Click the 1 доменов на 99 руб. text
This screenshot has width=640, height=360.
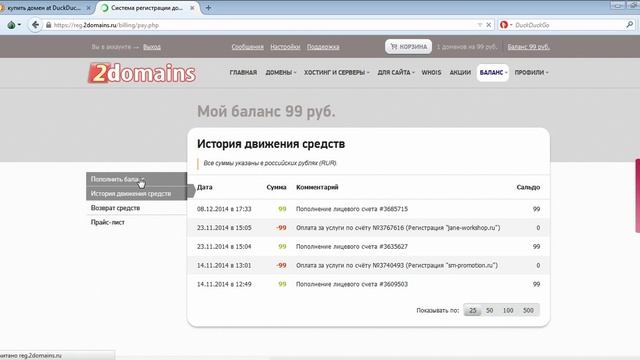click(467, 47)
